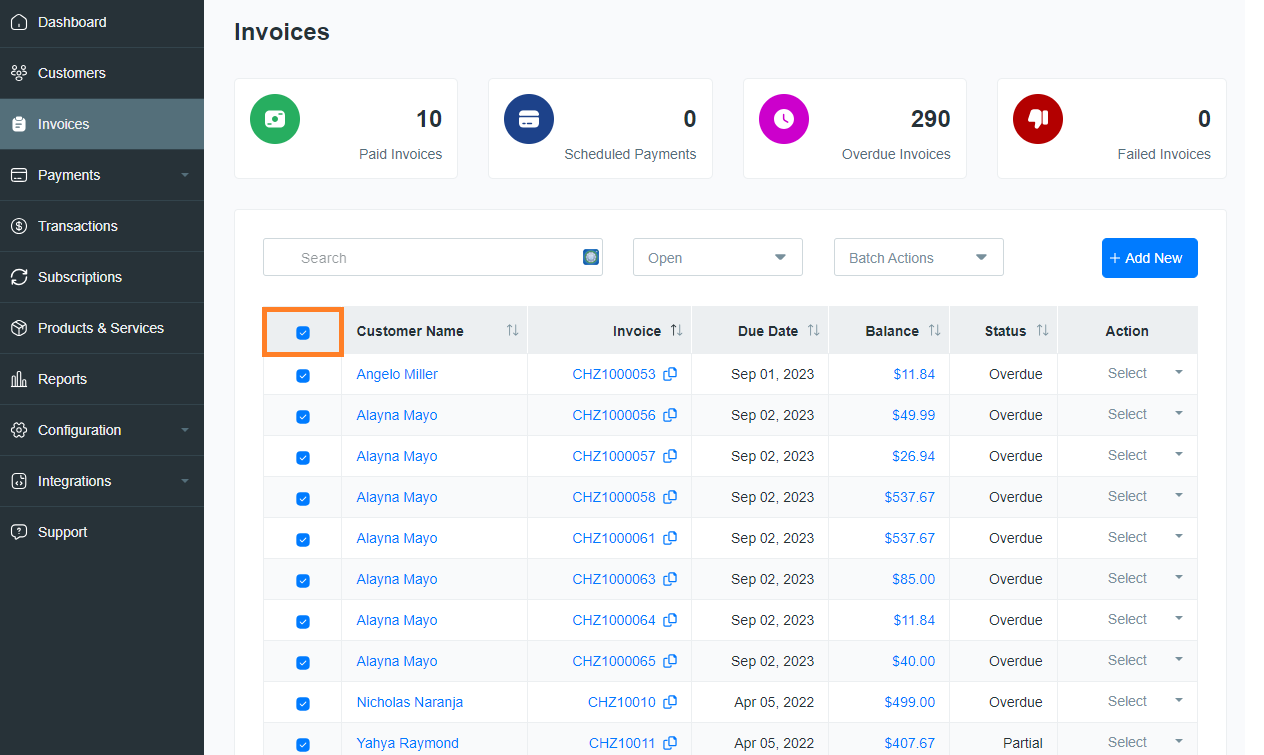The width and height of the screenshot is (1264, 755).
Task: Open balance link $499.00
Action: pos(910,702)
